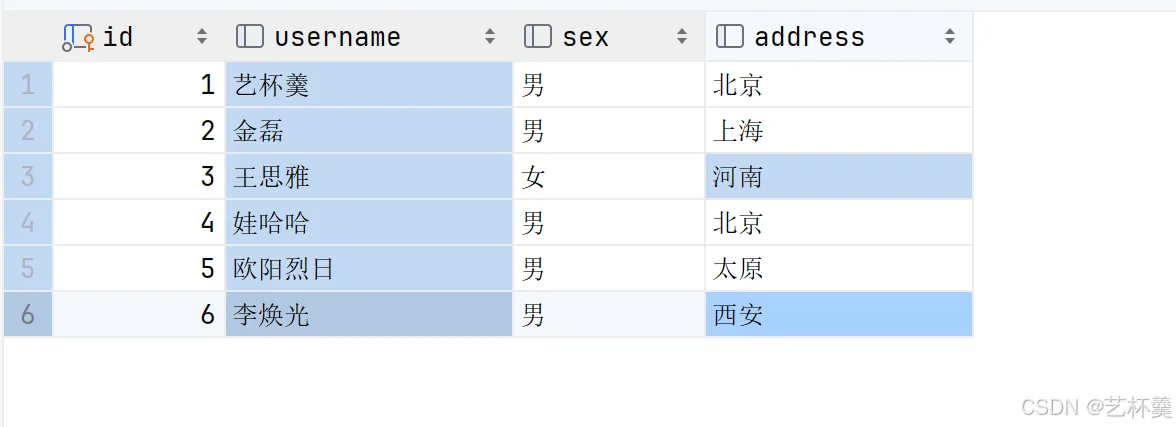Click the sex cell showing 女
This screenshot has width=1176, height=427.
(609, 176)
